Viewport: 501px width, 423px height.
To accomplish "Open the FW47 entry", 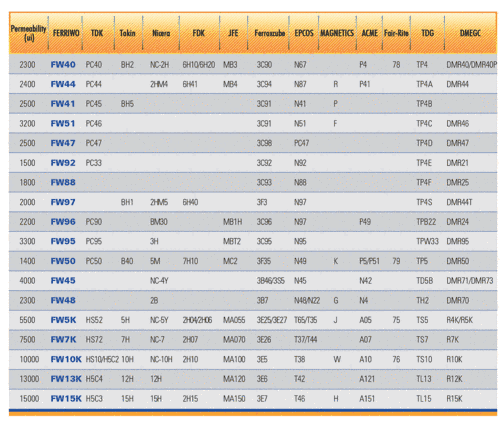I will click(63, 143).
